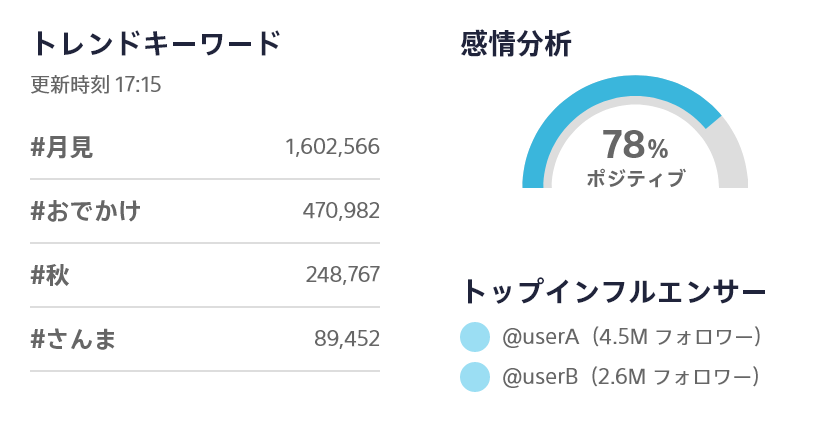Open the #おでかけ trending keyword
840x428 pixels.
86,211
